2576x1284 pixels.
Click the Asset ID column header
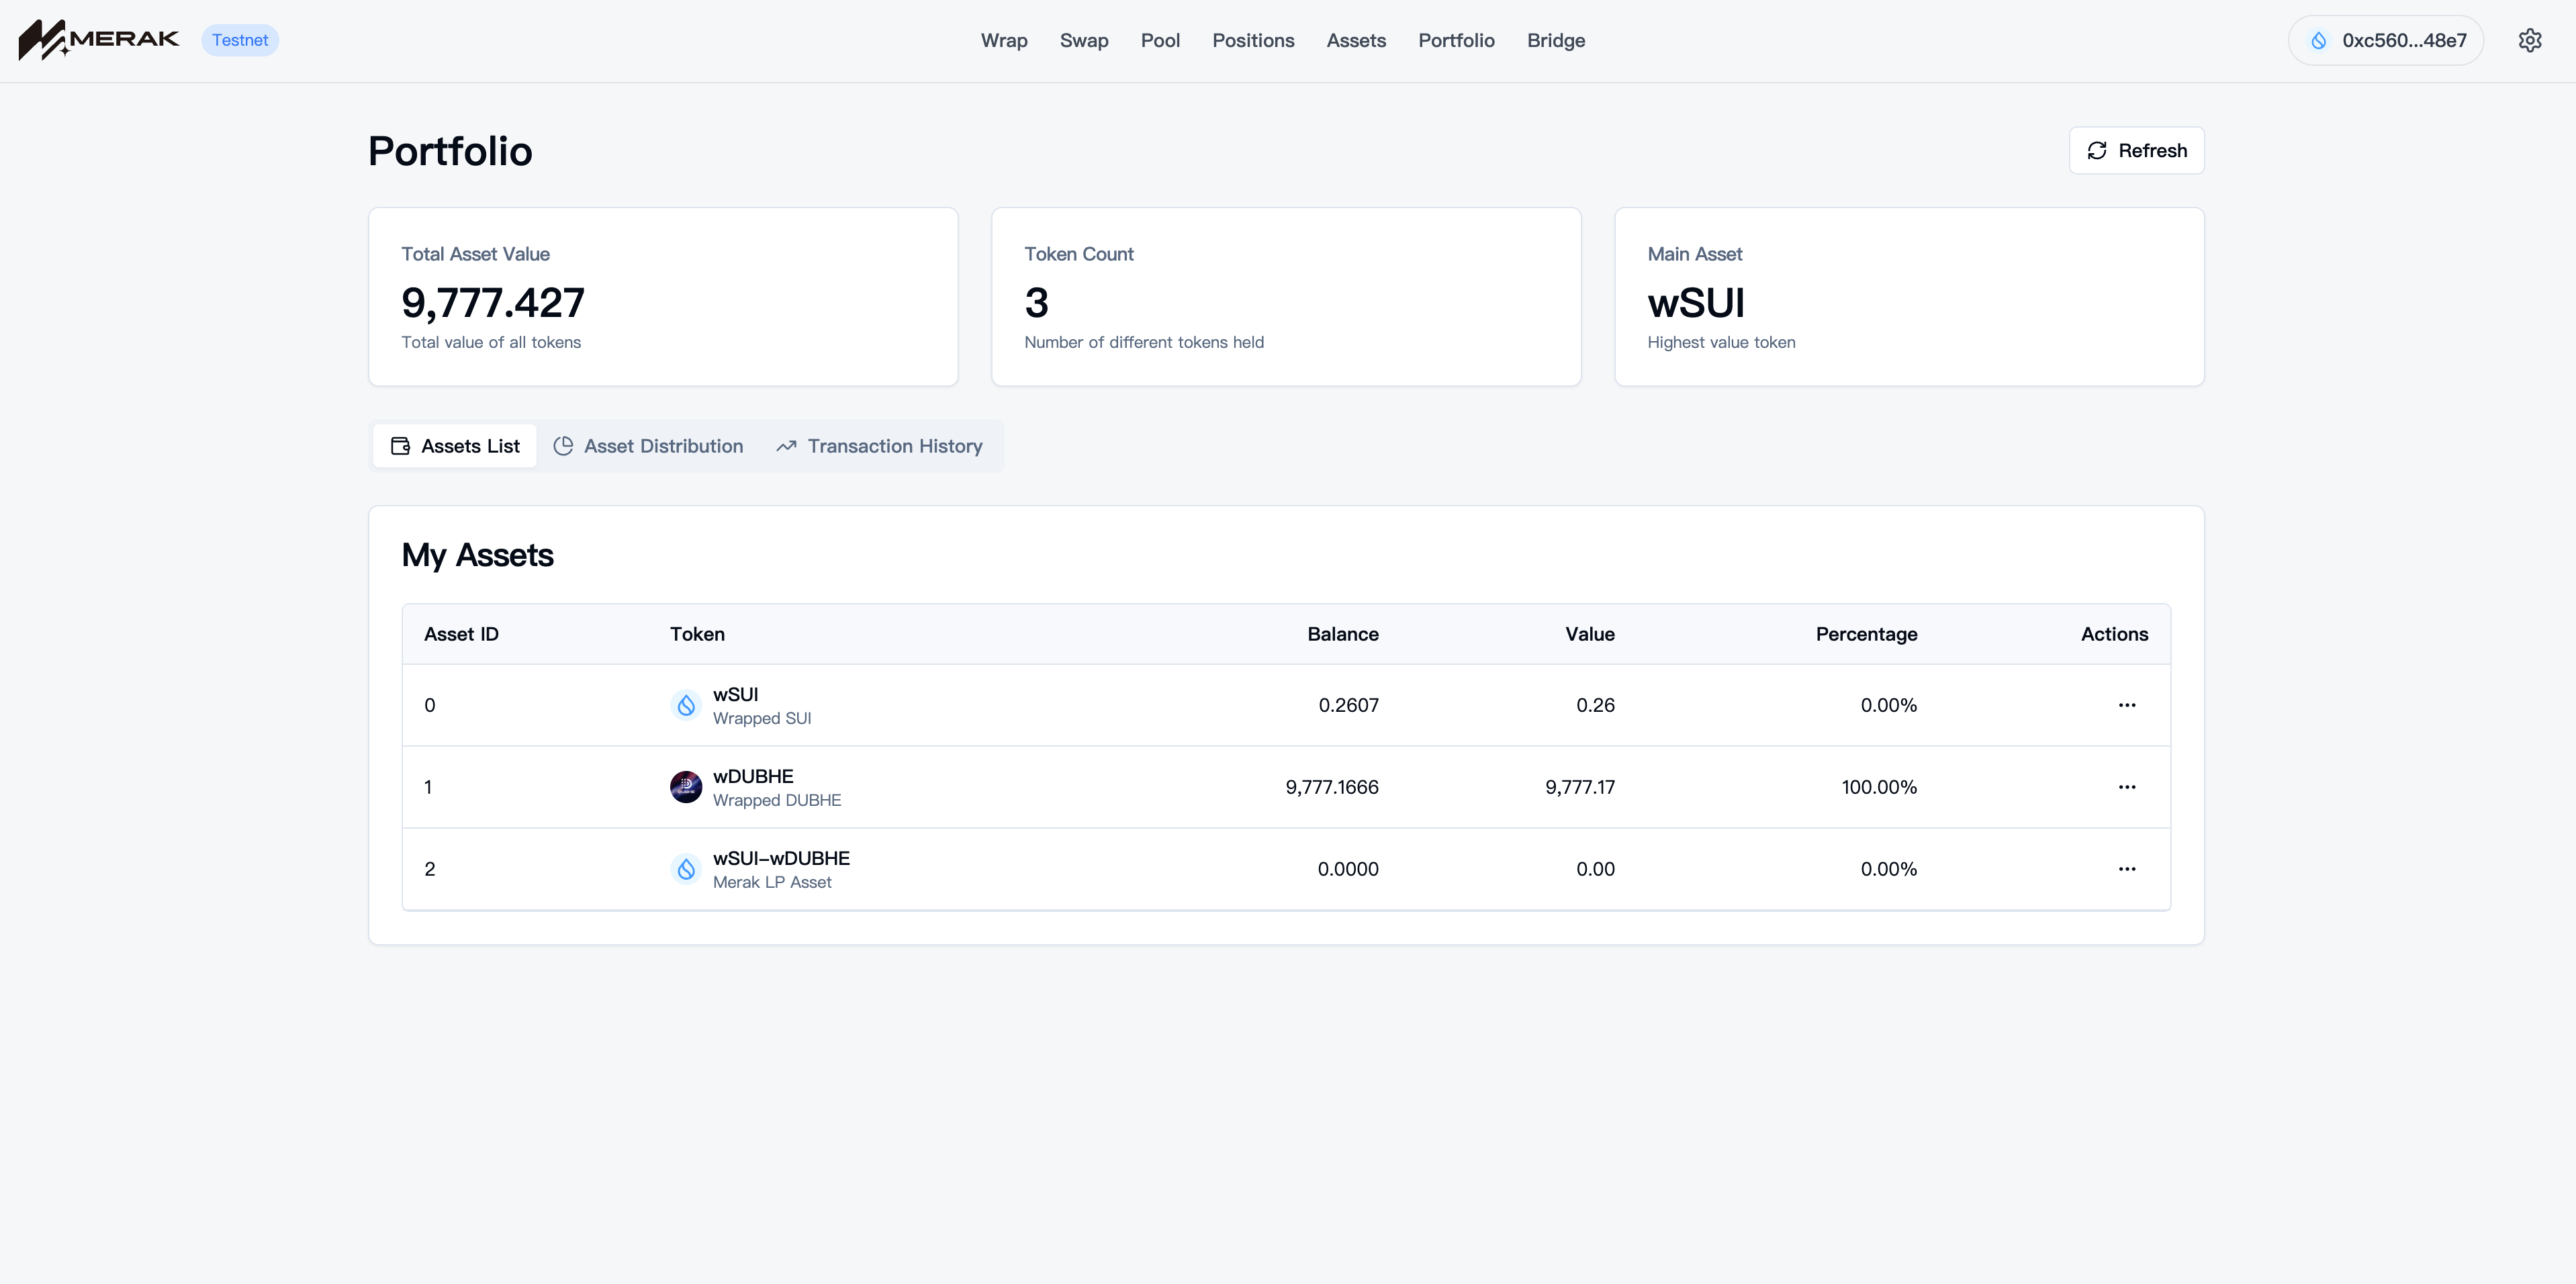click(461, 634)
